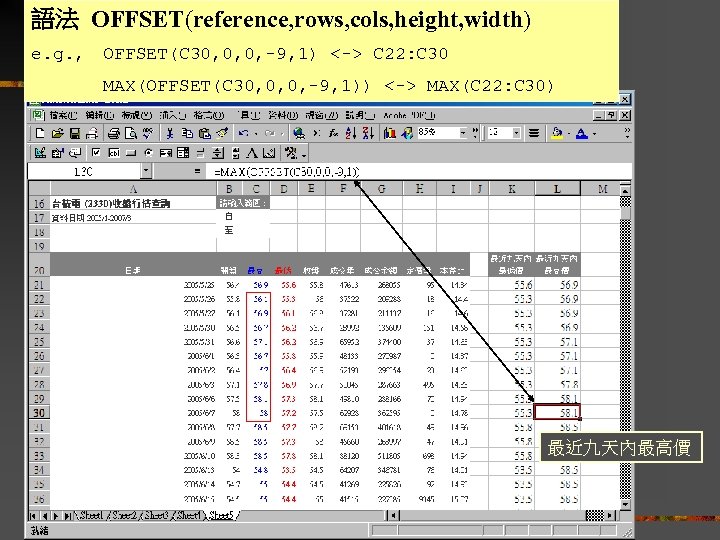Expand the Undo history dropdown arrow
The height and width of the screenshot is (540, 720).
tap(255, 133)
